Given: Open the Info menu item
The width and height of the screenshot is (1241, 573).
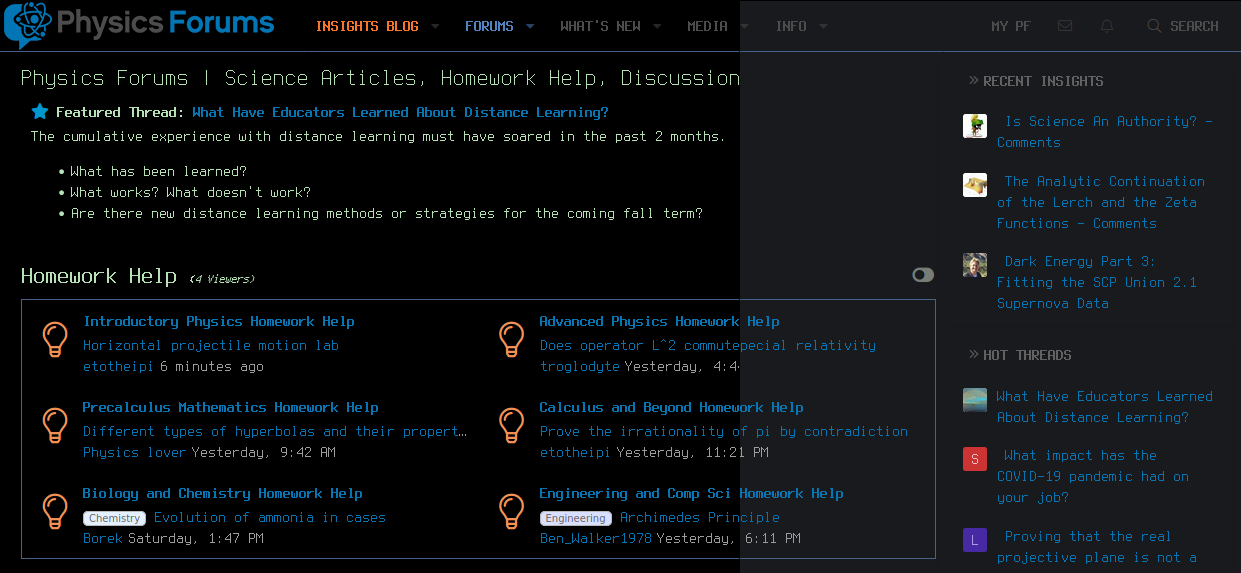Looking at the screenshot, I should 791,26.
